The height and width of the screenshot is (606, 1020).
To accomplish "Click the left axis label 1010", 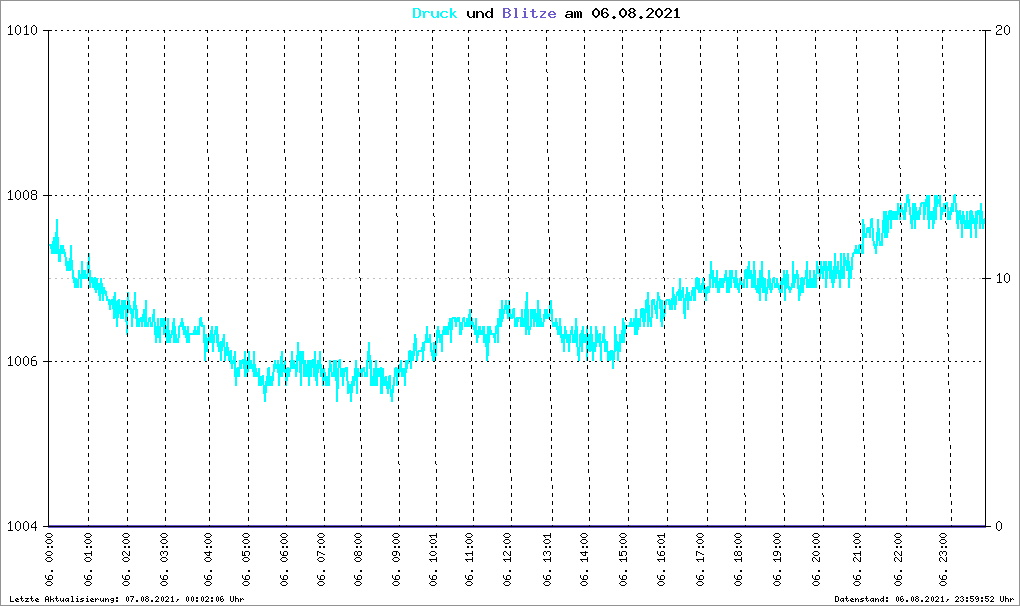I will tap(22, 31).
